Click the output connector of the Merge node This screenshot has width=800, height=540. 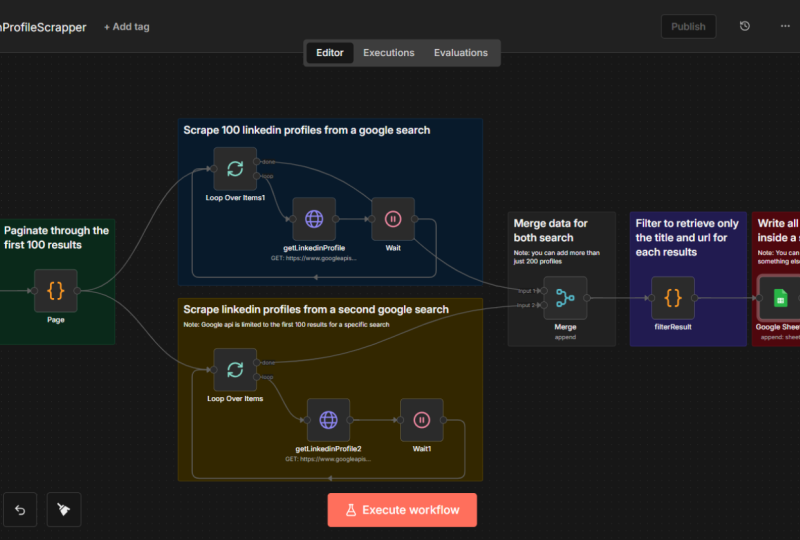coord(587,298)
